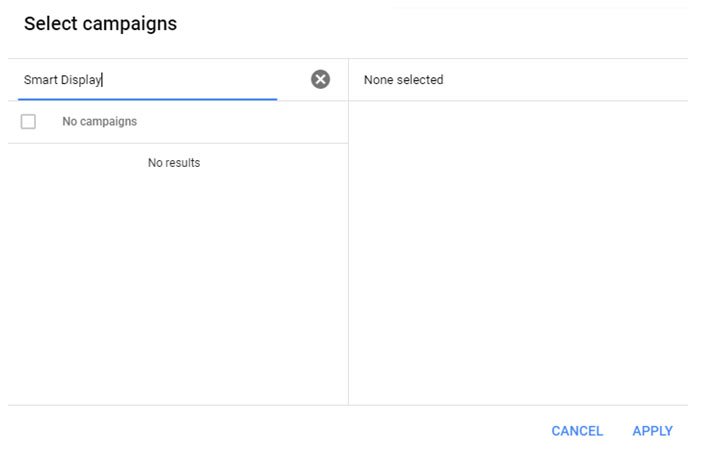Viewport: 702px width, 459px height.
Task: Place cursor after Smart Display text
Action: (x=103, y=80)
